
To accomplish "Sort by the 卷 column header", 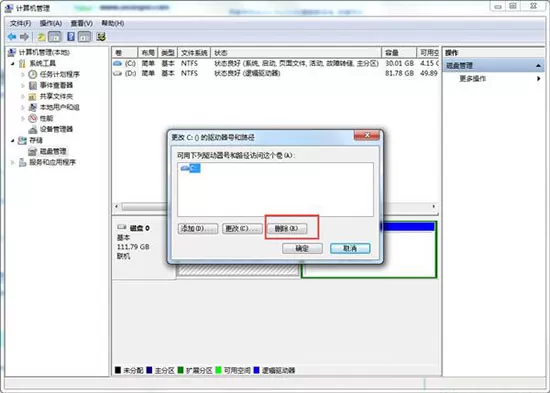I will (x=125, y=53).
